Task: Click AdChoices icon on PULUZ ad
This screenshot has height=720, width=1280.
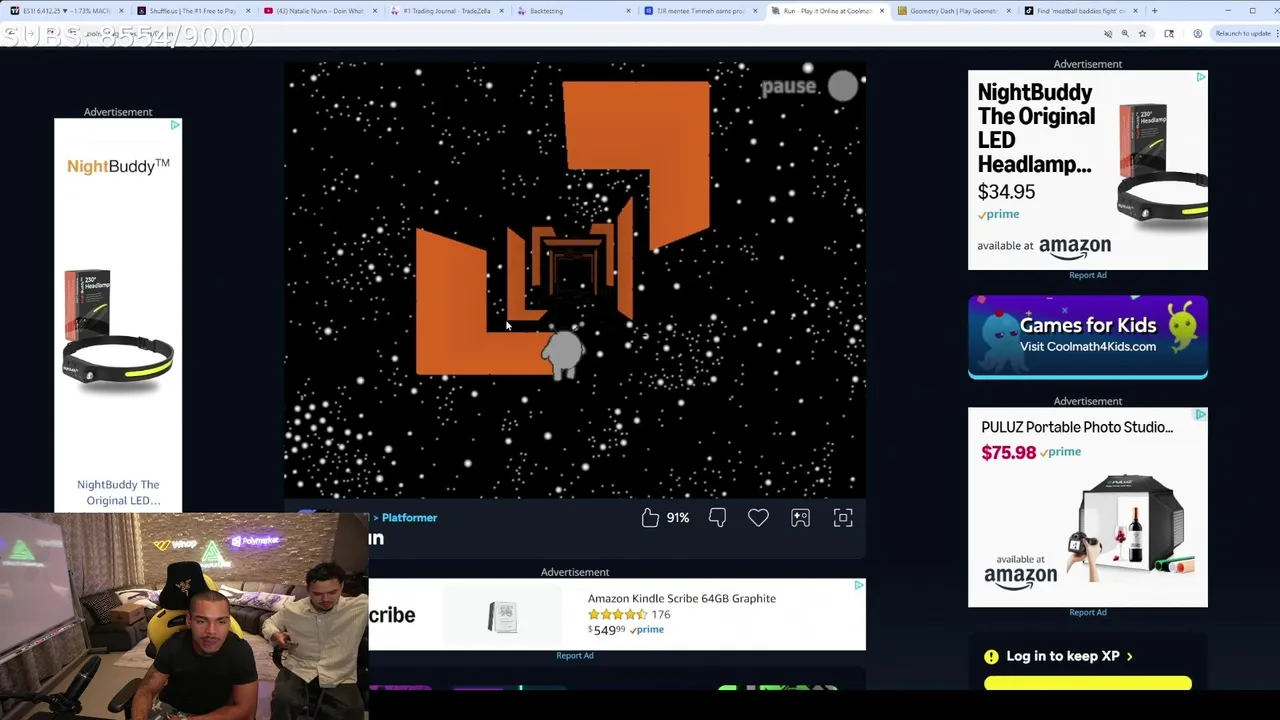Action: coord(1201,414)
